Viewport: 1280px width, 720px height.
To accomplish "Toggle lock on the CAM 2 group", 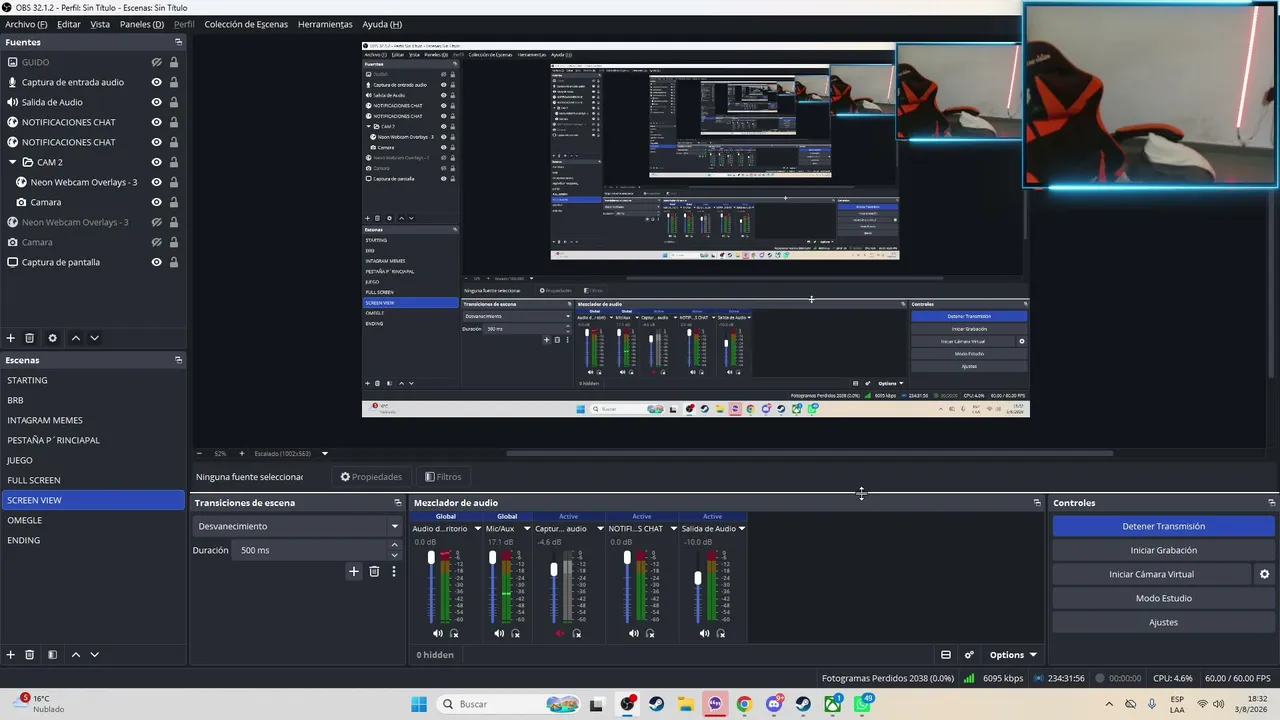I will (x=174, y=162).
